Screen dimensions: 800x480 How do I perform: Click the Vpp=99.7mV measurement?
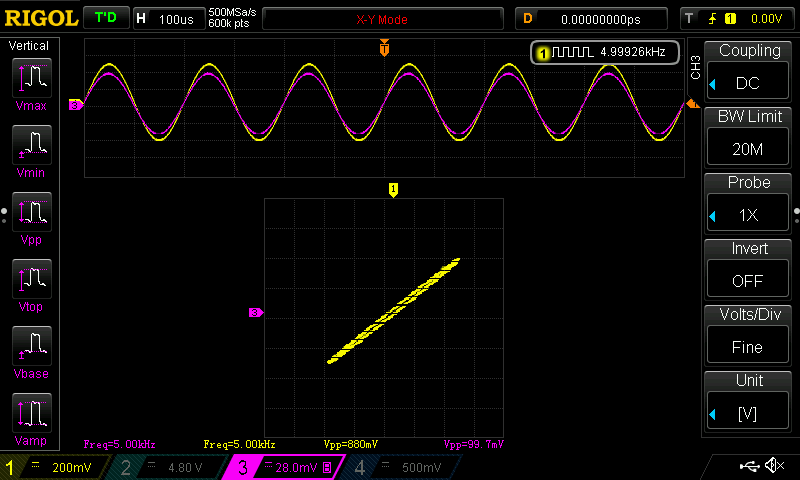(473, 444)
